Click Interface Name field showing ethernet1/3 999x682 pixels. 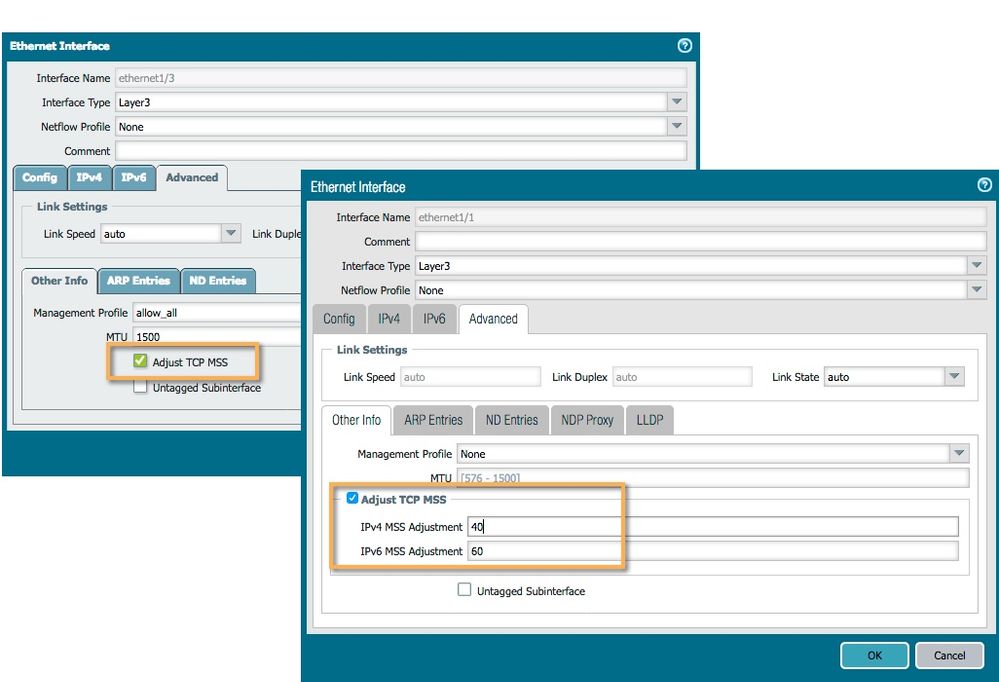(401, 78)
